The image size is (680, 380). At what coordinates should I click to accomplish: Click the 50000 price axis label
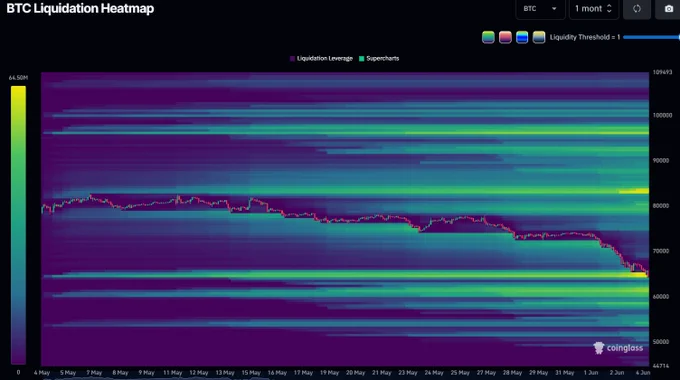[661, 342]
